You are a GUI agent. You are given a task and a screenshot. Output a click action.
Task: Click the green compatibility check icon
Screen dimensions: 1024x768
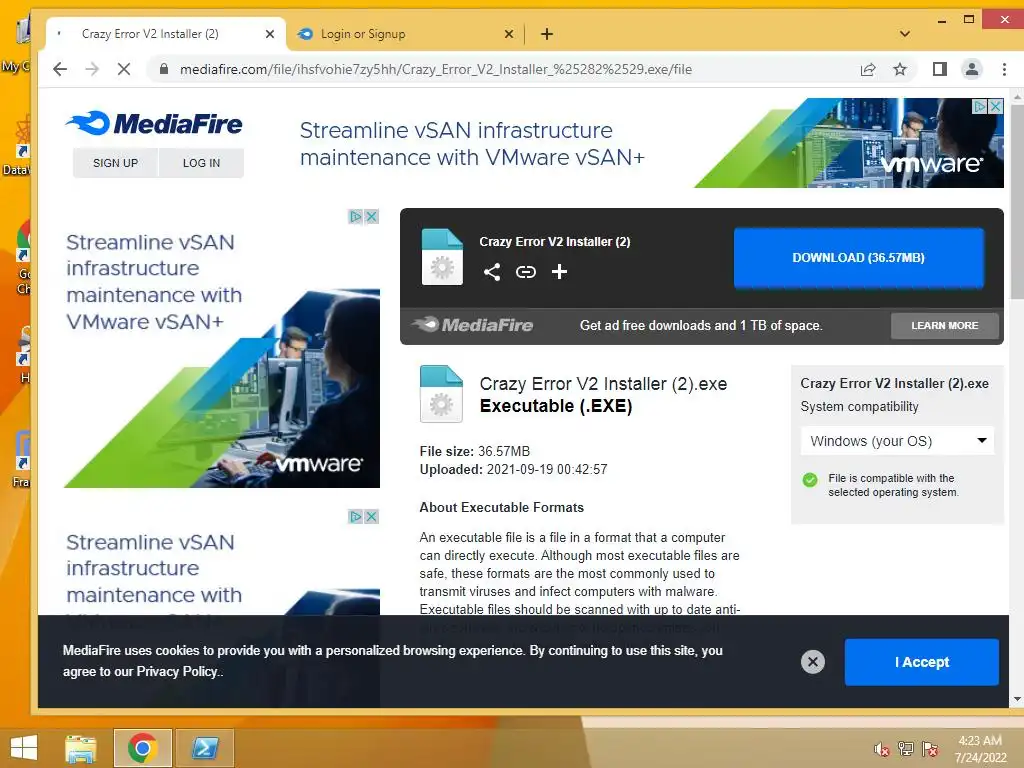(810, 480)
